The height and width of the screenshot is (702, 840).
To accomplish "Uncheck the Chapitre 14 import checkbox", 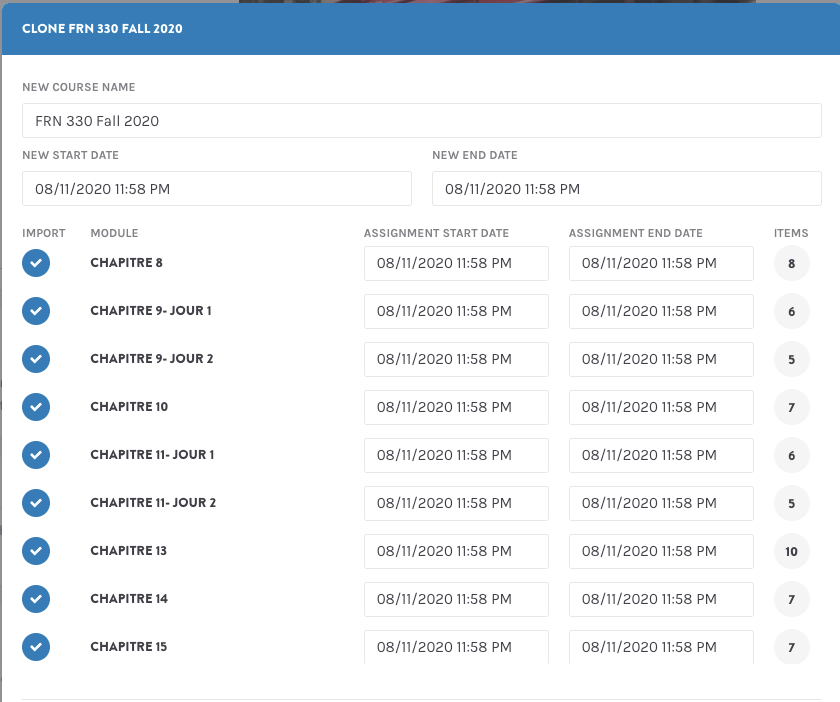I will pos(36,599).
